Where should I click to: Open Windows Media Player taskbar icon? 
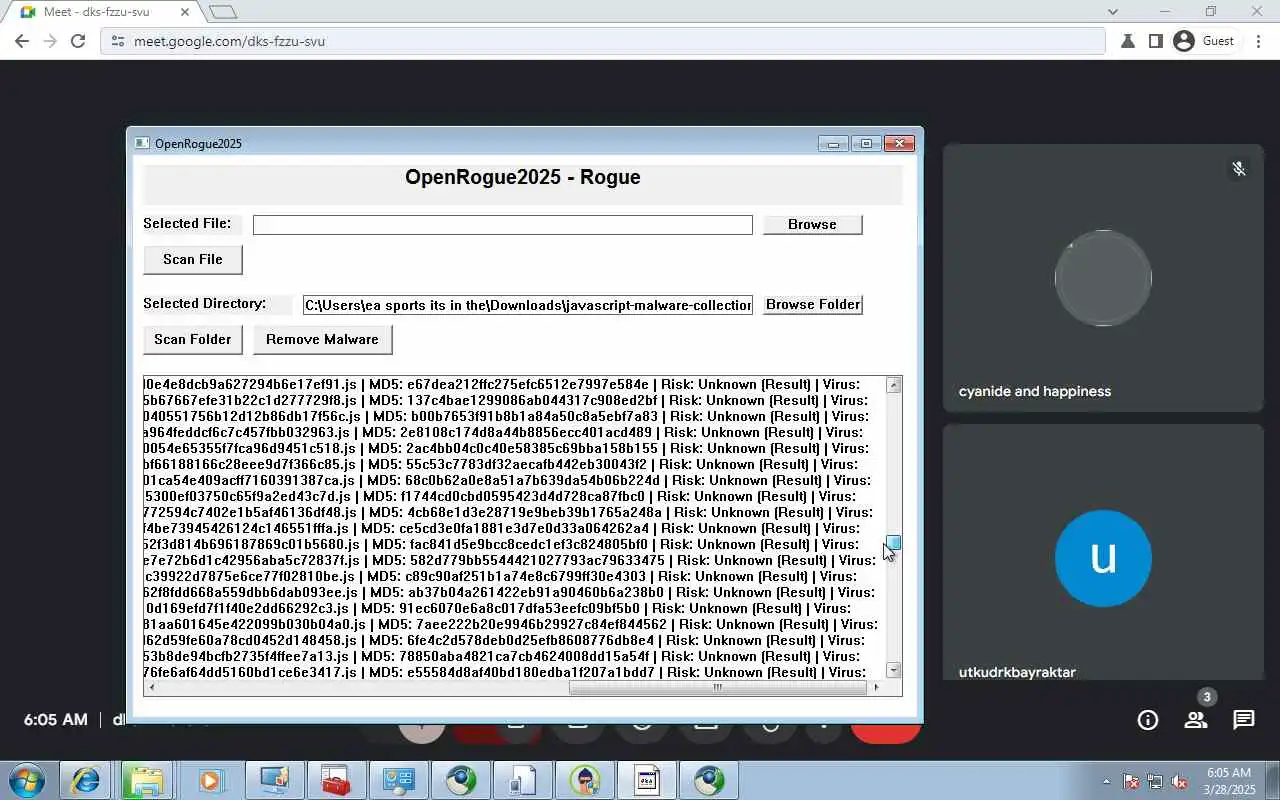coord(211,780)
